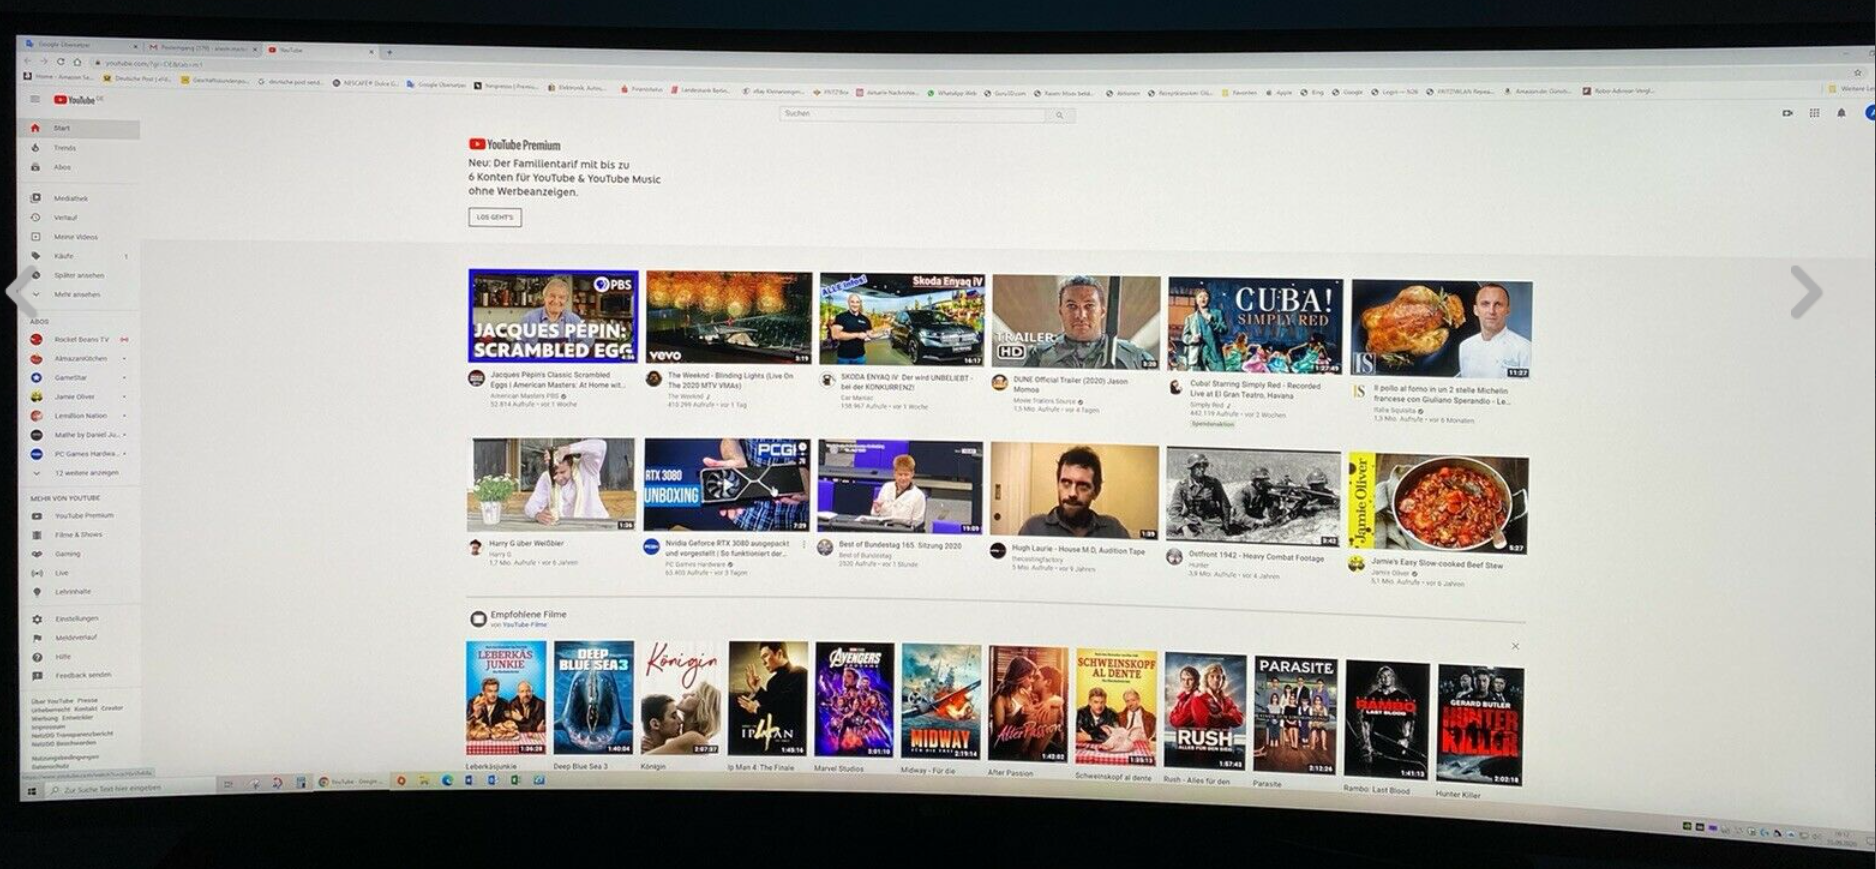The width and height of the screenshot is (1876, 869).
Task: Click the Windows taskbar search box
Action: point(130,788)
